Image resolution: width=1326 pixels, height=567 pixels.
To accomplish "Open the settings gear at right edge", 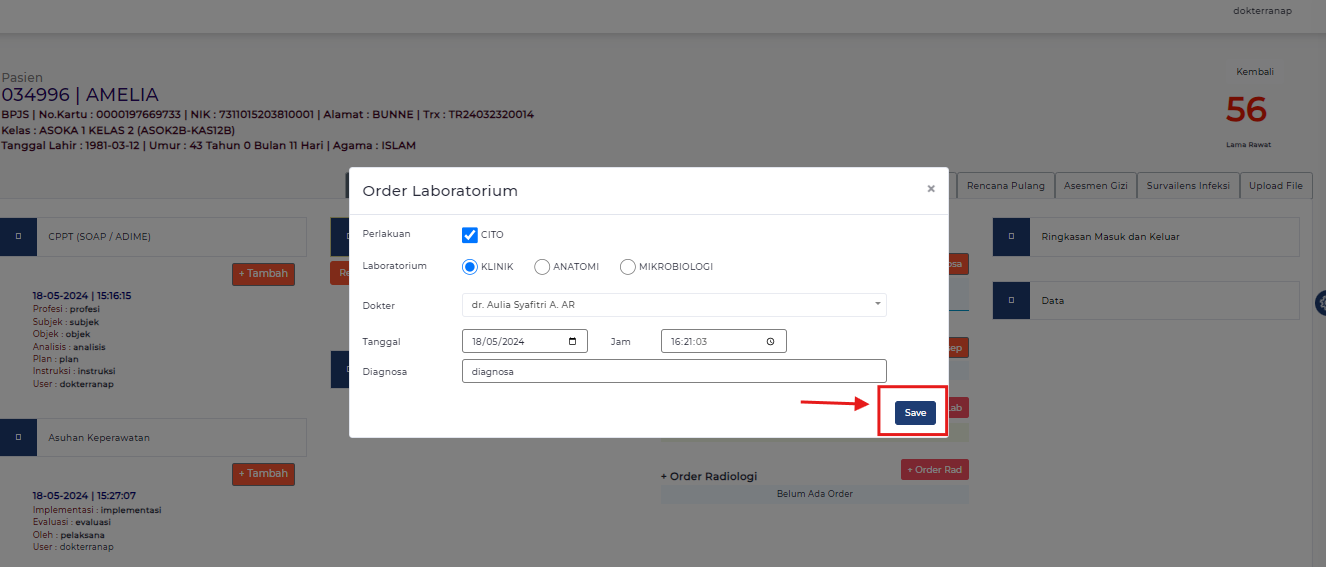I will tap(1320, 303).
